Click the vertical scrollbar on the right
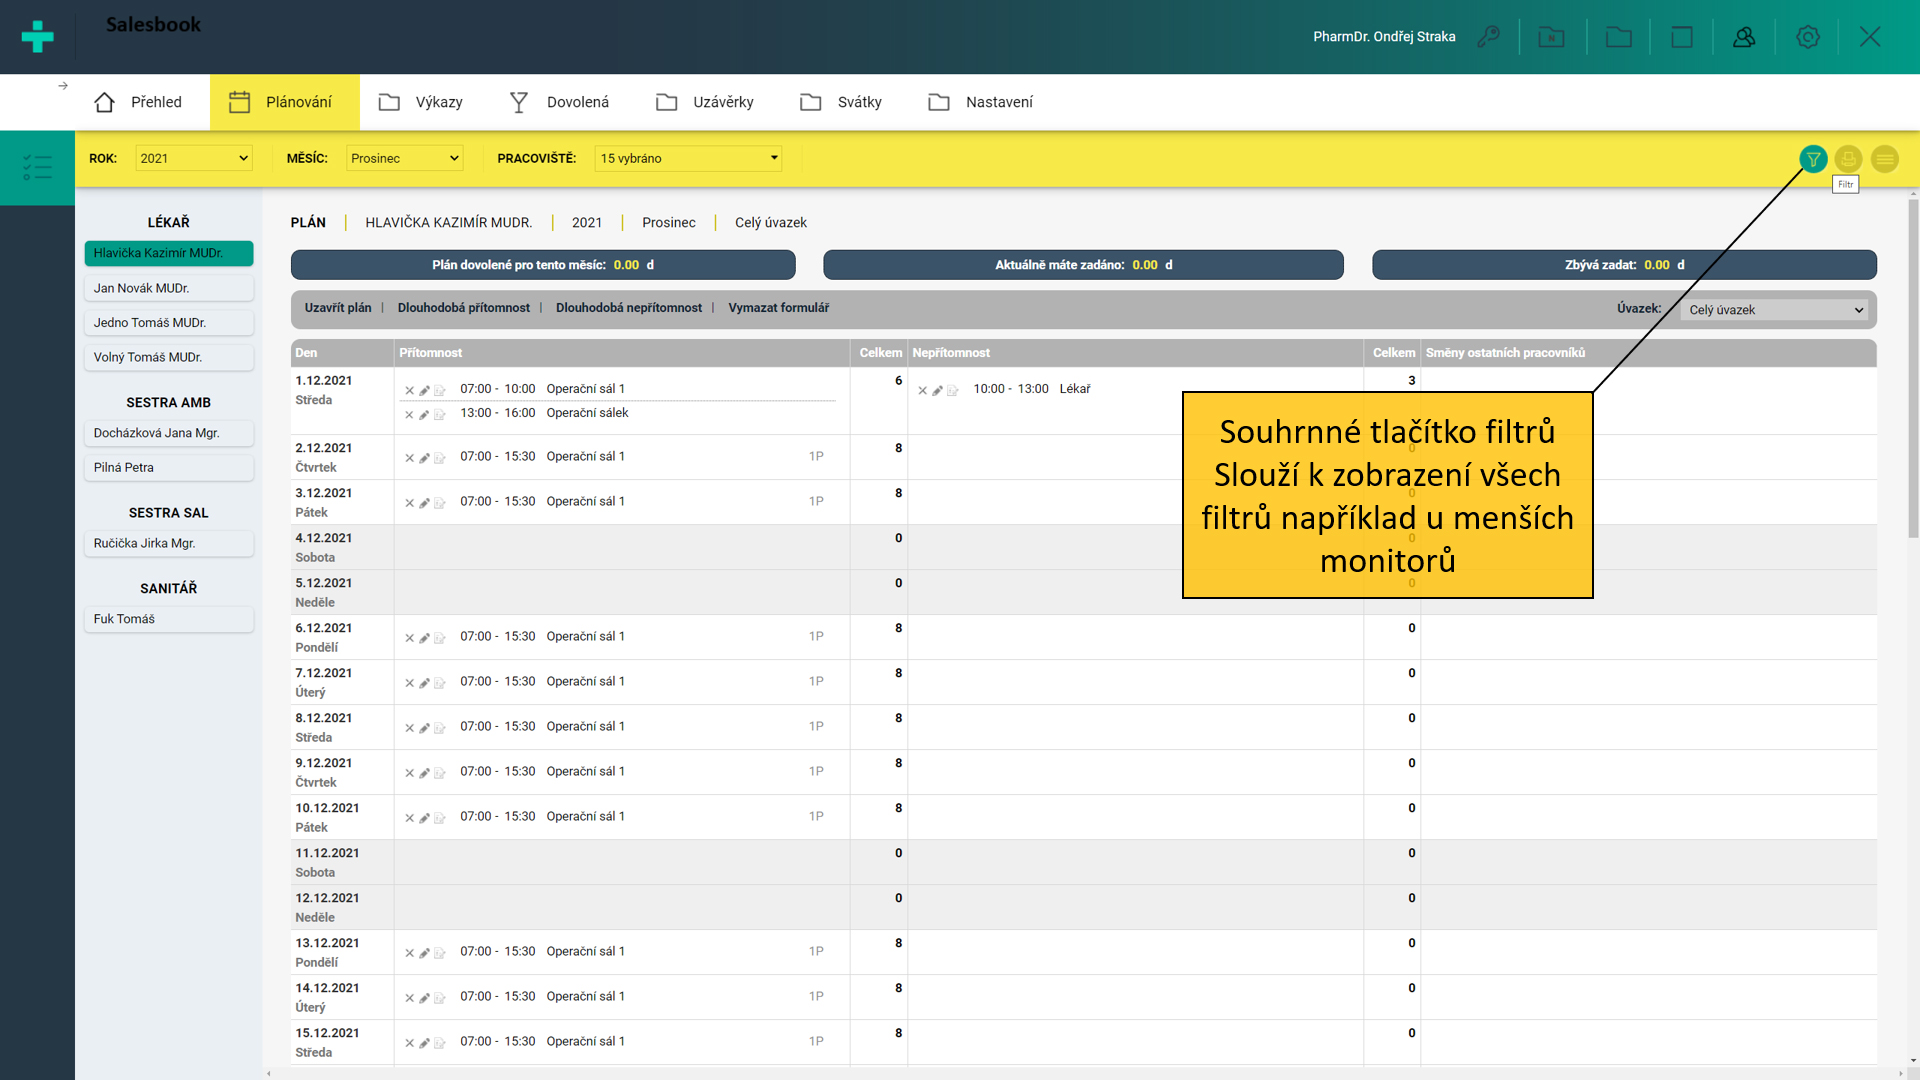This screenshot has width=1920, height=1080. point(1912,370)
